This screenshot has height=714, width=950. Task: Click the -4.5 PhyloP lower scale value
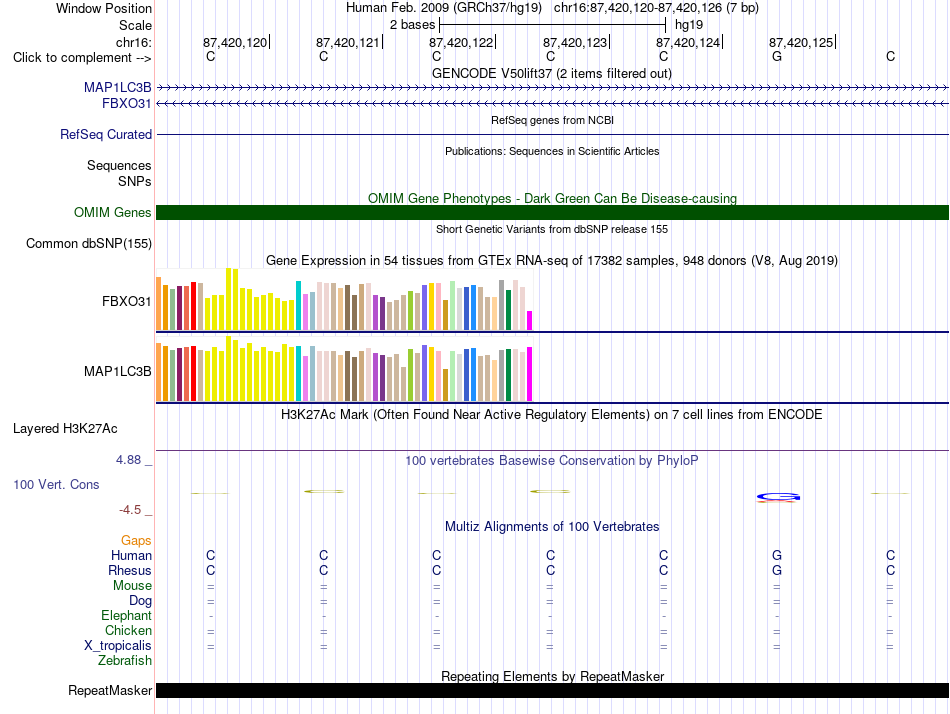tap(130, 510)
